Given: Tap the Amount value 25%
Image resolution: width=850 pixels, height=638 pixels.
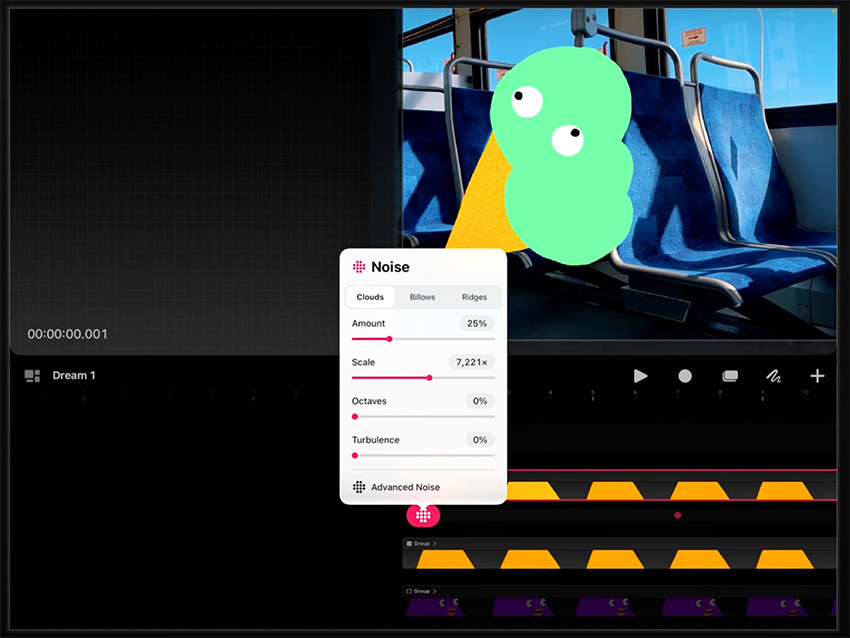Looking at the screenshot, I should click(477, 323).
